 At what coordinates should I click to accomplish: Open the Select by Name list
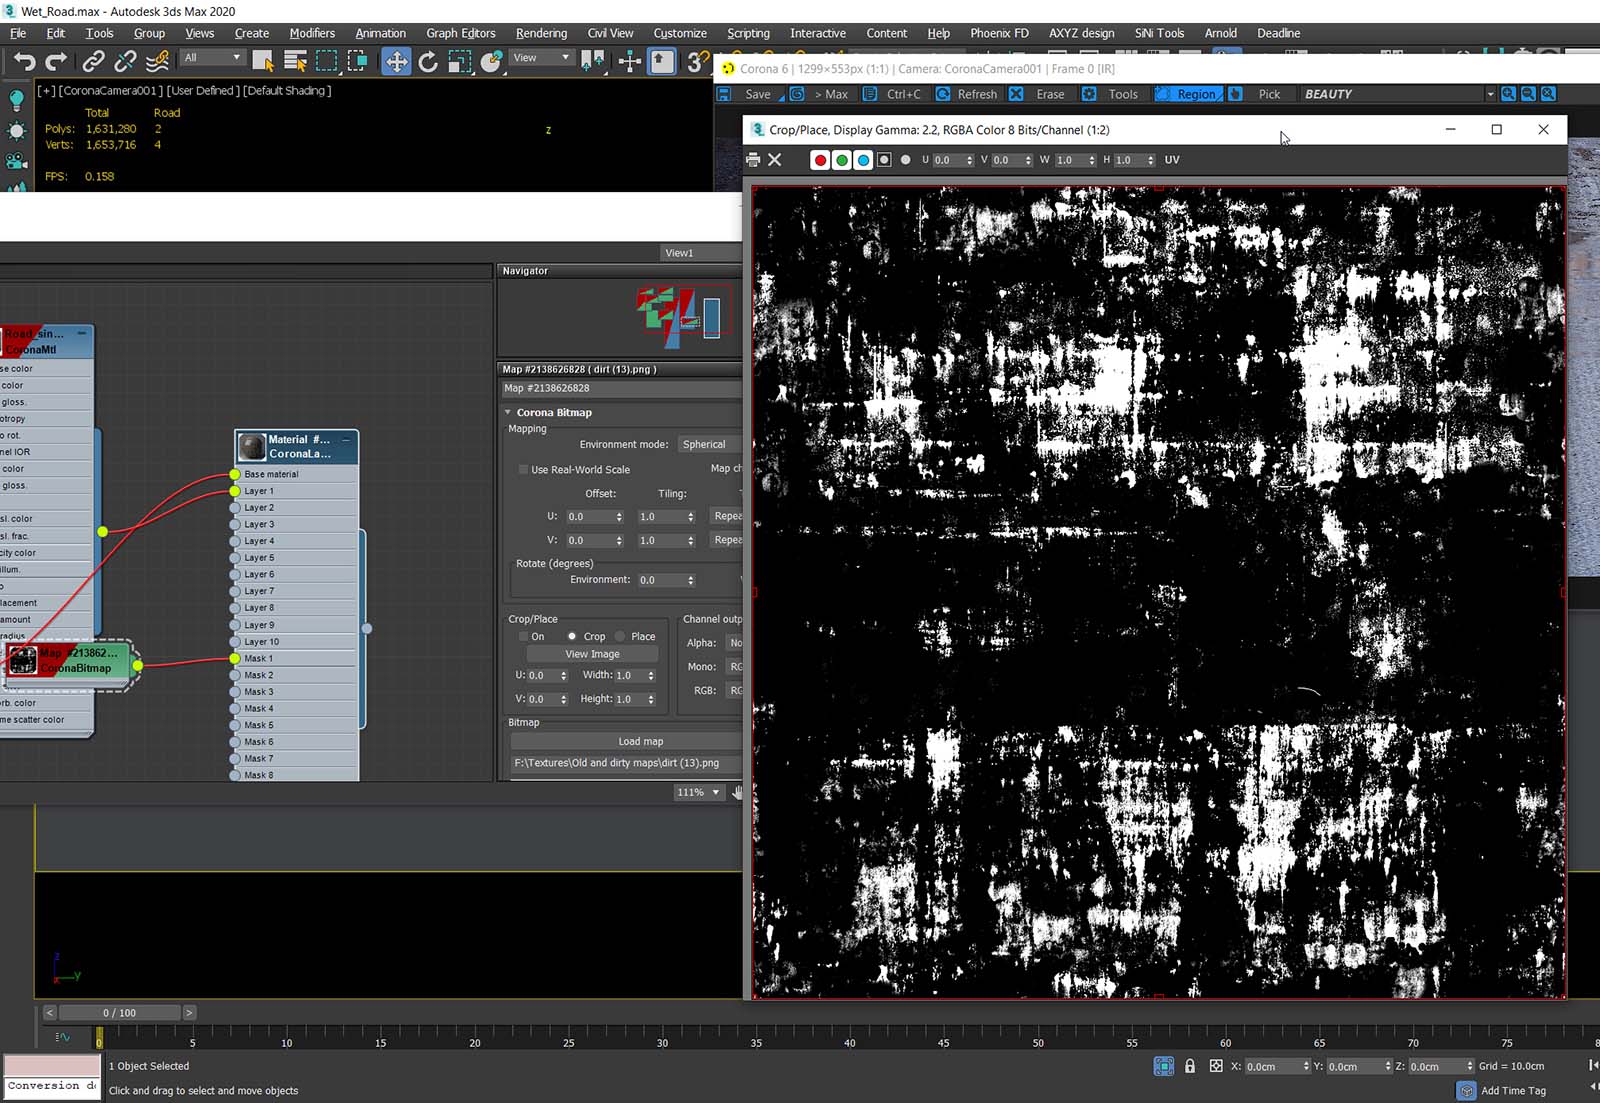(x=295, y=62)
